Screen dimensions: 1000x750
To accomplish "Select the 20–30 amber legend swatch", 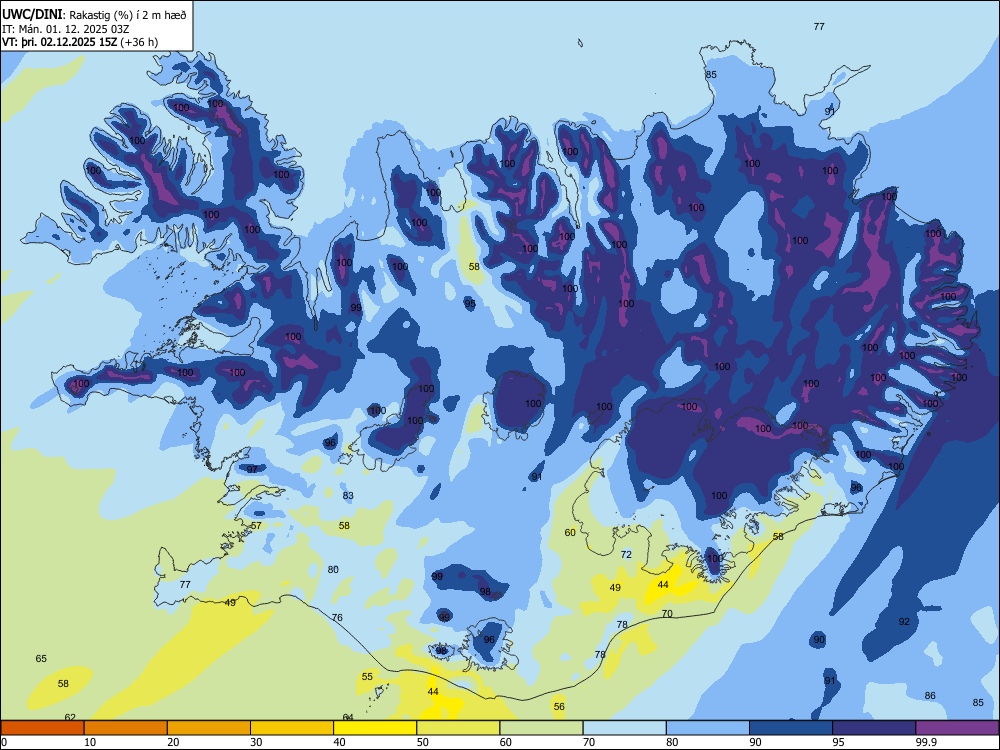I will click(209, 728).
